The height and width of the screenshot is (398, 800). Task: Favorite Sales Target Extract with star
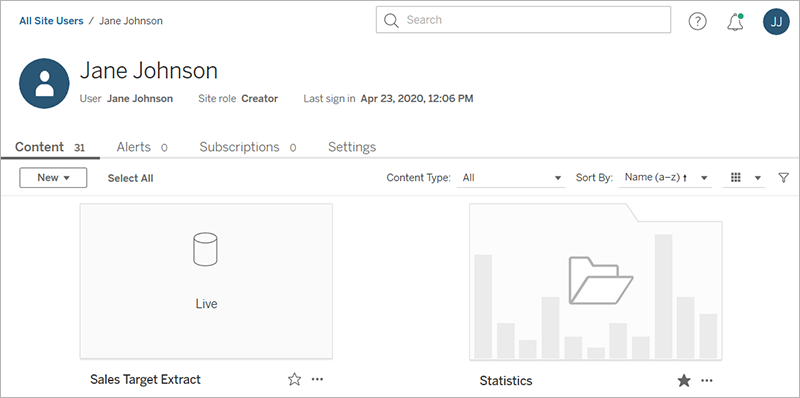(x=294, y=379)
